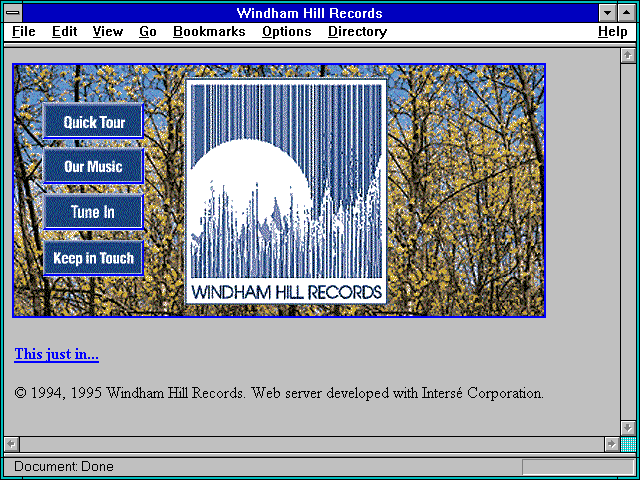Open the Bookmarks menu
Screen dimensions: 640x480
(209, 32)
